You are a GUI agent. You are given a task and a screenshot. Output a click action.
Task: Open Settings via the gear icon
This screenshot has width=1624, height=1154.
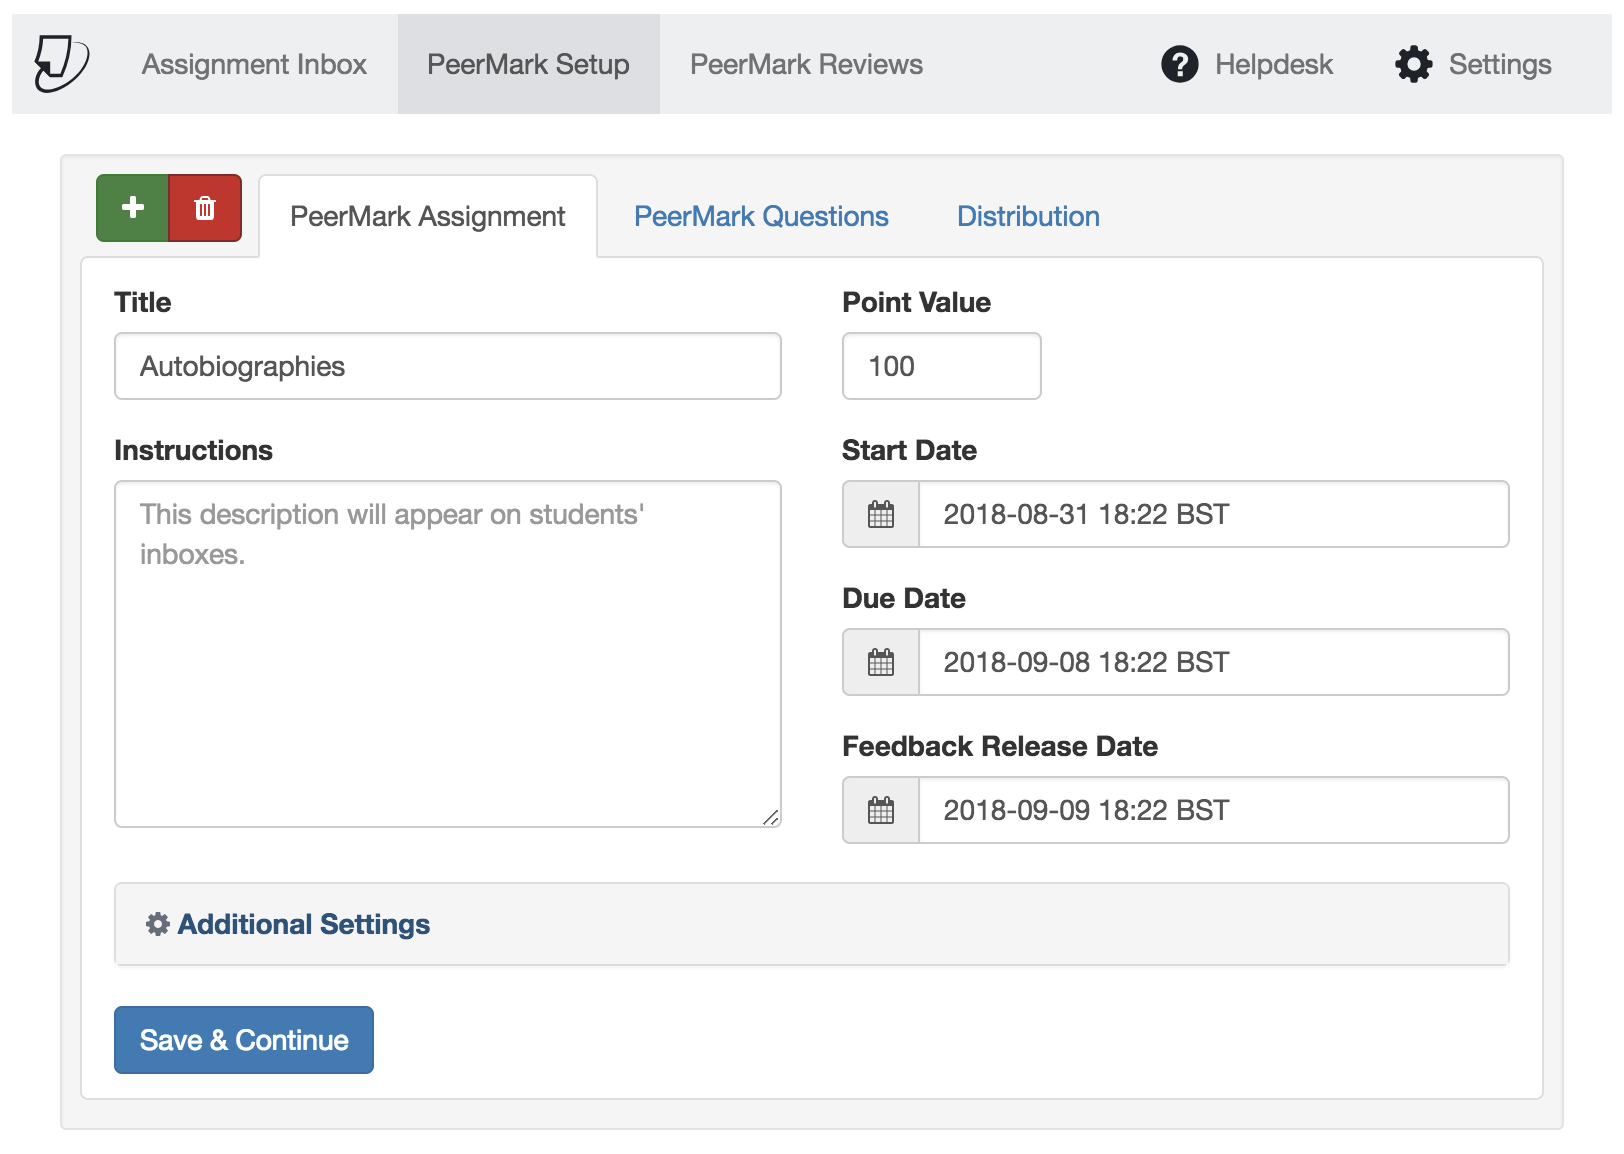1414,64
